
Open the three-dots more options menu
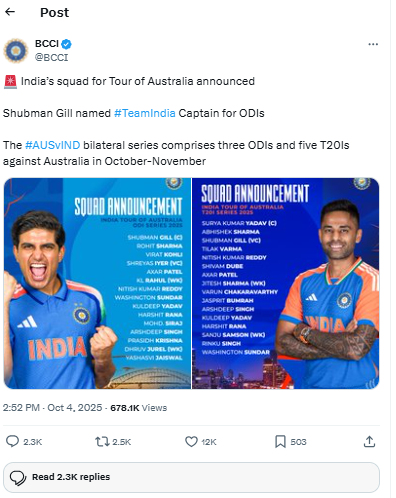(373, 44)
